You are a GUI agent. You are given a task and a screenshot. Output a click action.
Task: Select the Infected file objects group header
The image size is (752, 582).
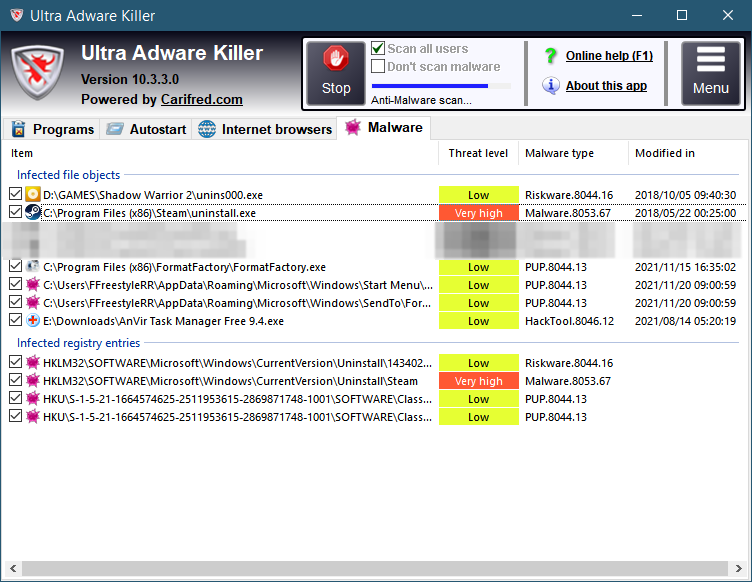pyautogui.click(x=69, y=175)
